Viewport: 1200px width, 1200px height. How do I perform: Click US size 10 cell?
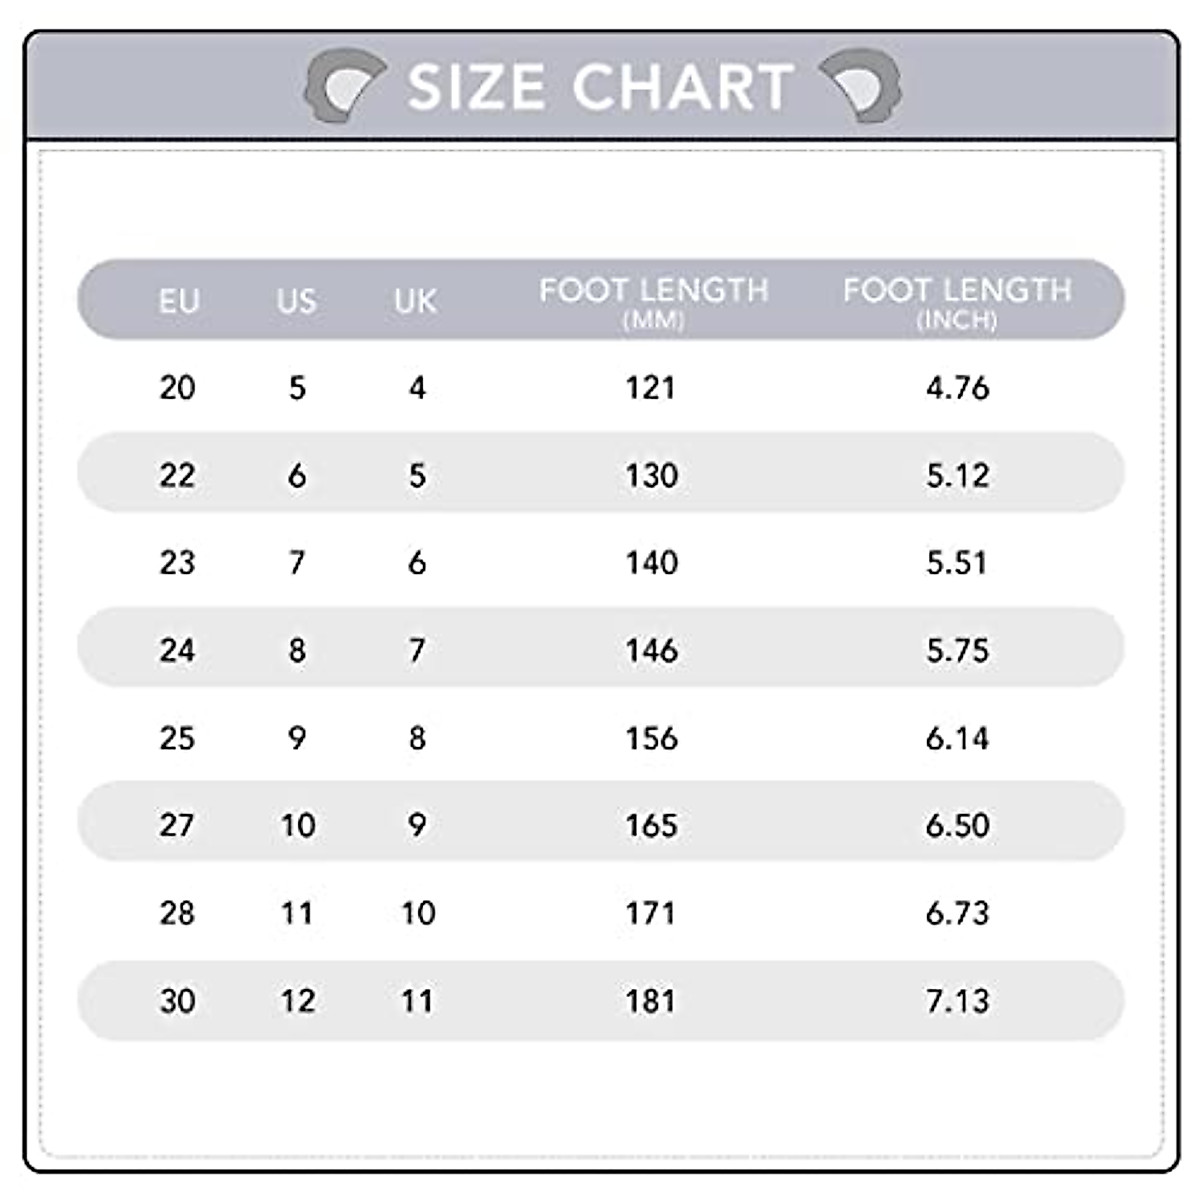pyautogui.click(x=297, y=825)
